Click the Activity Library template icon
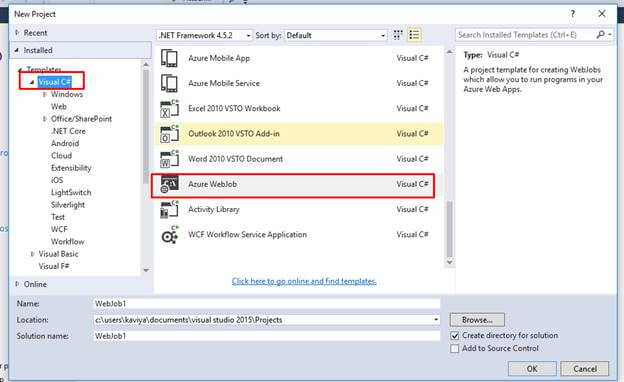This screenshot has width=624, height=382. [x=169, y=209]
